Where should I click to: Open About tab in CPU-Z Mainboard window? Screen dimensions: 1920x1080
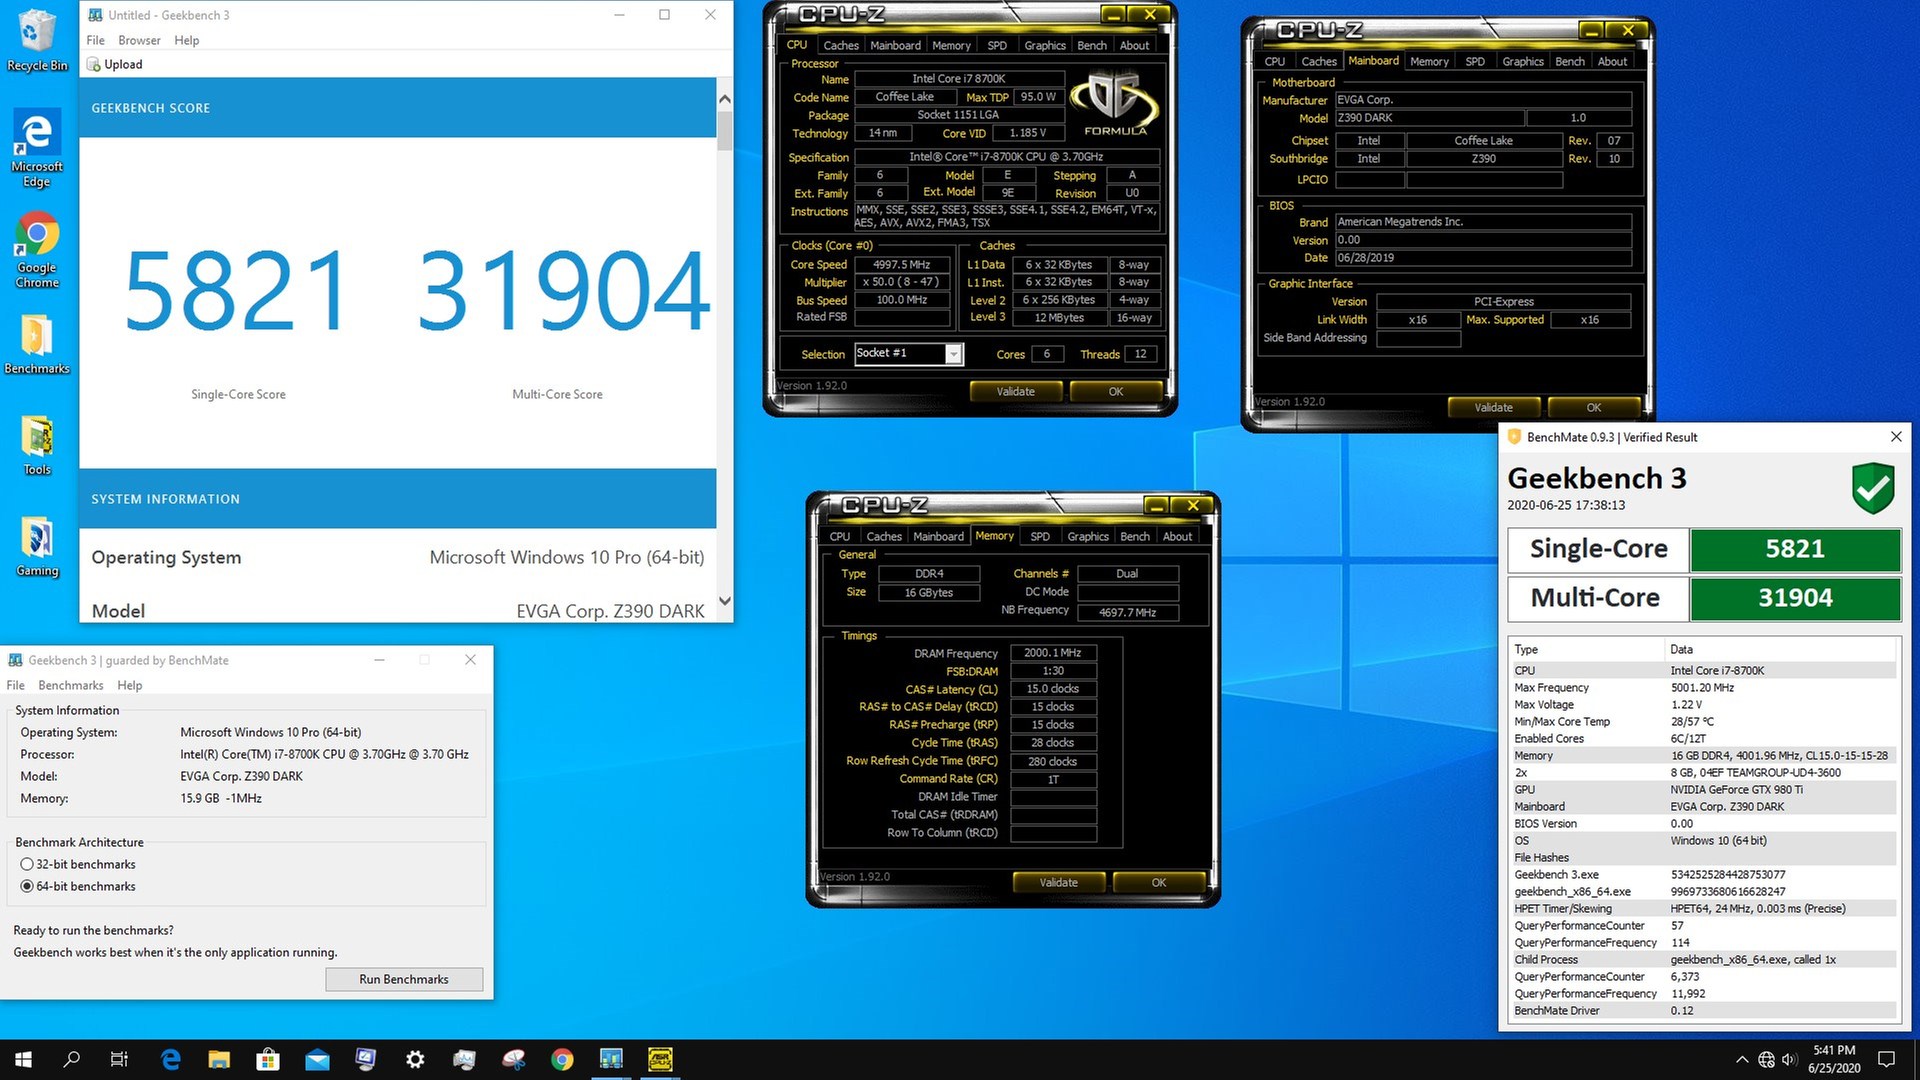coord(1611,61)
